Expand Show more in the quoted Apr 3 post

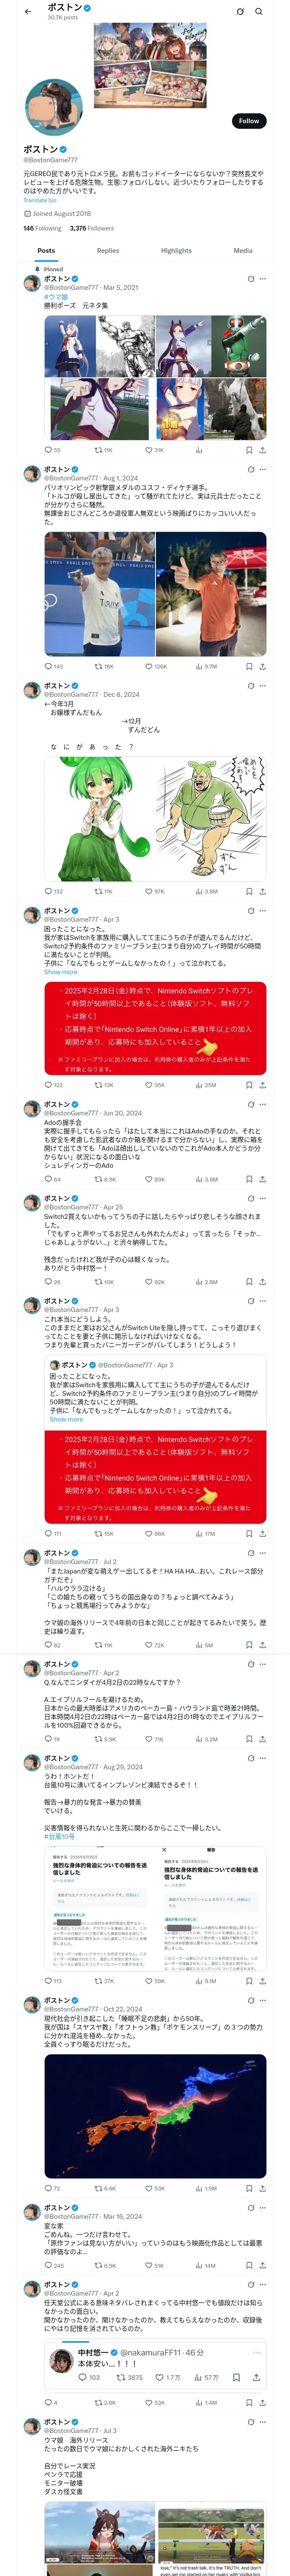point(66,1419)
